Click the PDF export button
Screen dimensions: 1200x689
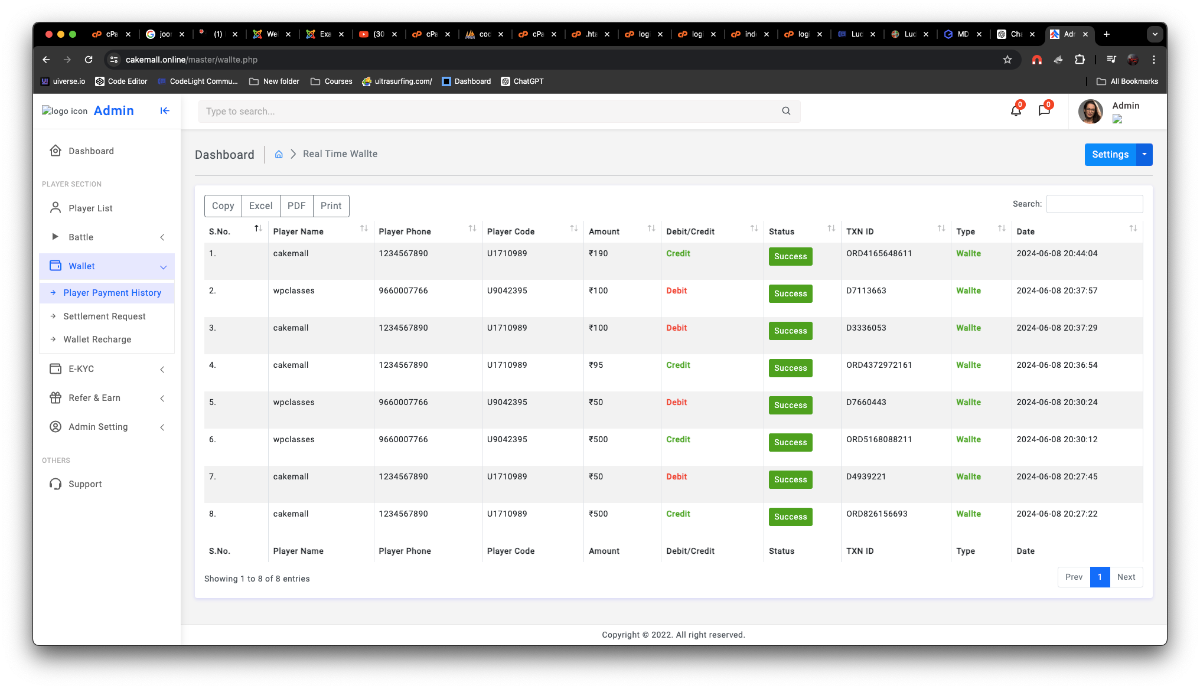click(296, 206)
